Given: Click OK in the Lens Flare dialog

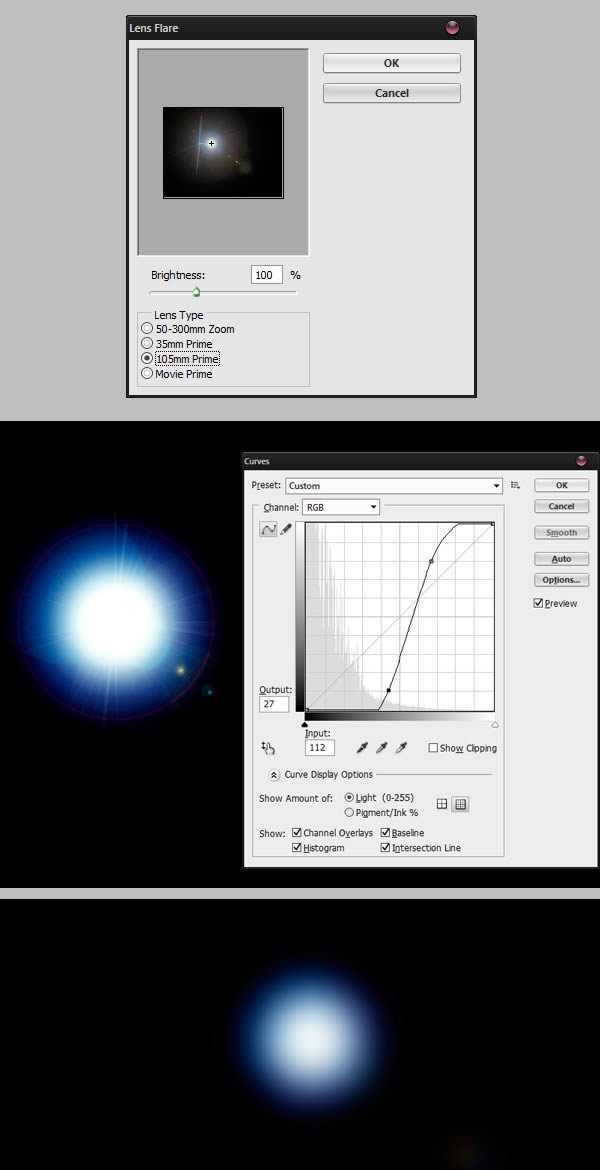Looking at the screenshot, I should [391, 63].
